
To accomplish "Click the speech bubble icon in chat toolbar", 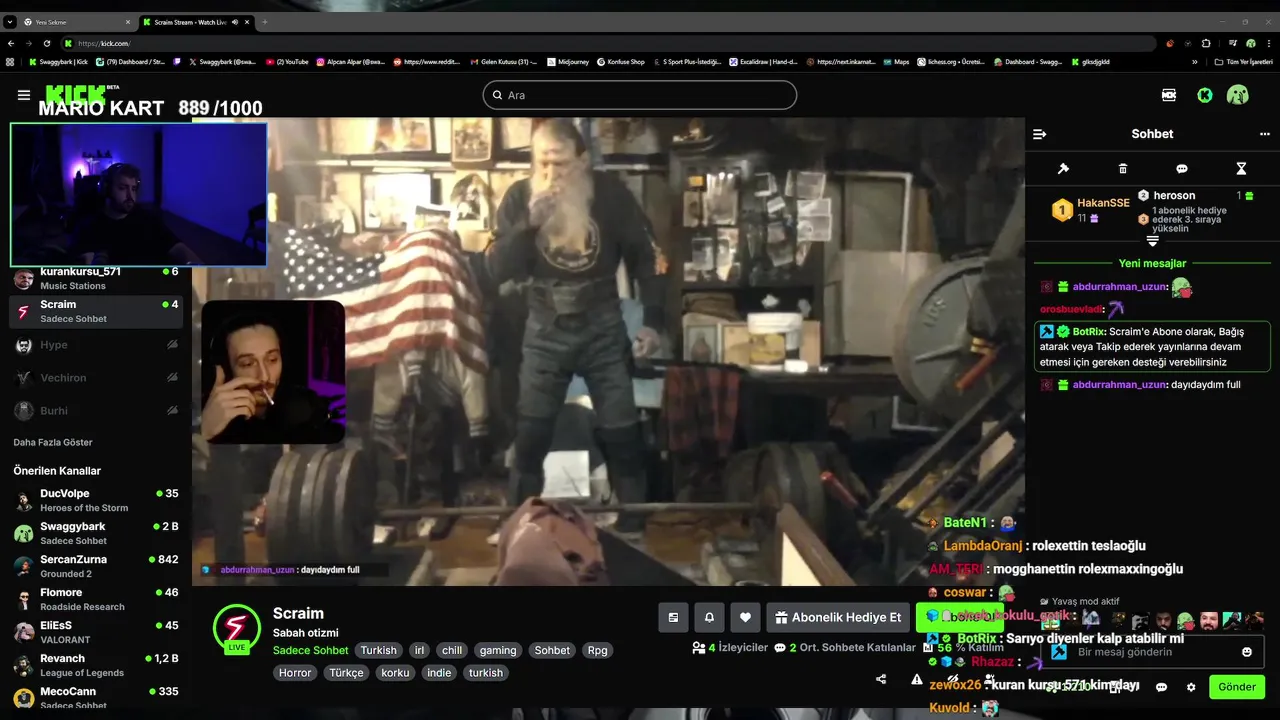I will [1182, 169].
